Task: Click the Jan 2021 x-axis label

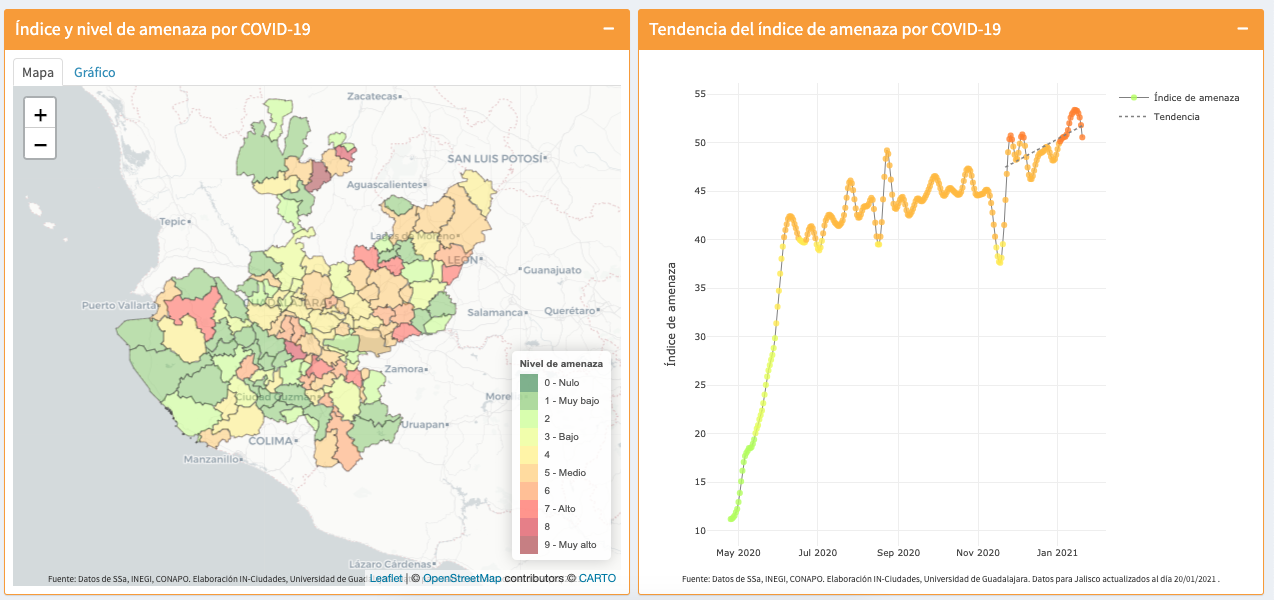Action: tap(1057, 552)
